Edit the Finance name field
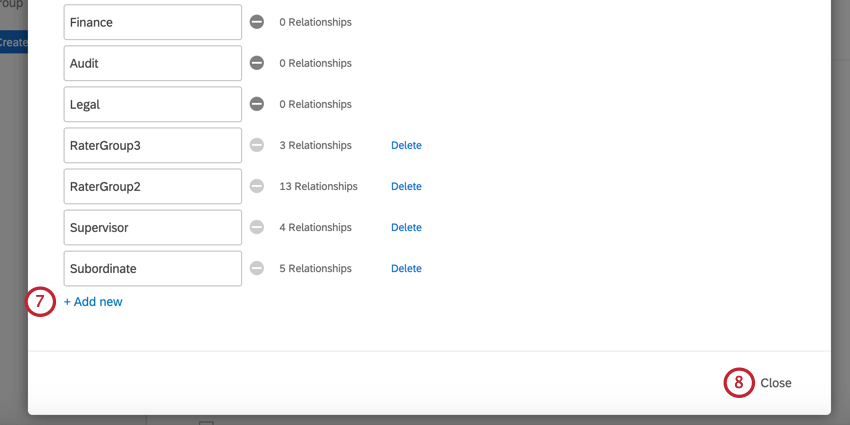The image size is (850, 425). coord(153,22)
